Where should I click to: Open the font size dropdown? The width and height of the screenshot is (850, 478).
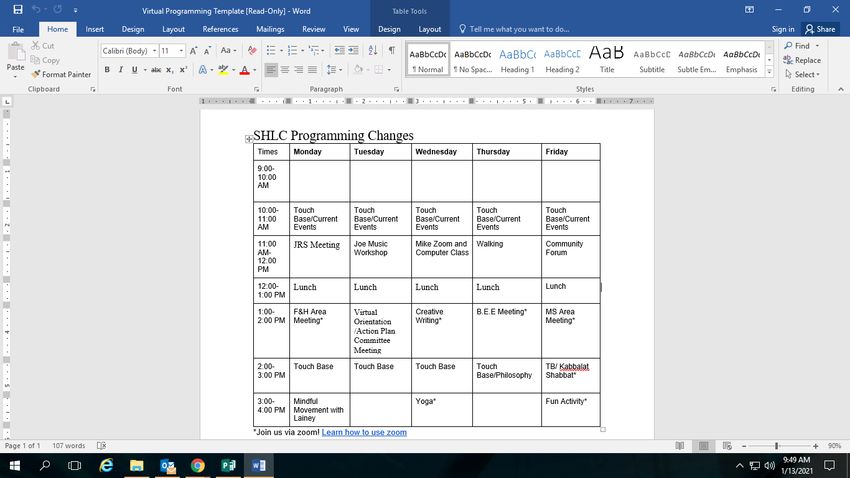pyautogui.click(x=182, y=50)
